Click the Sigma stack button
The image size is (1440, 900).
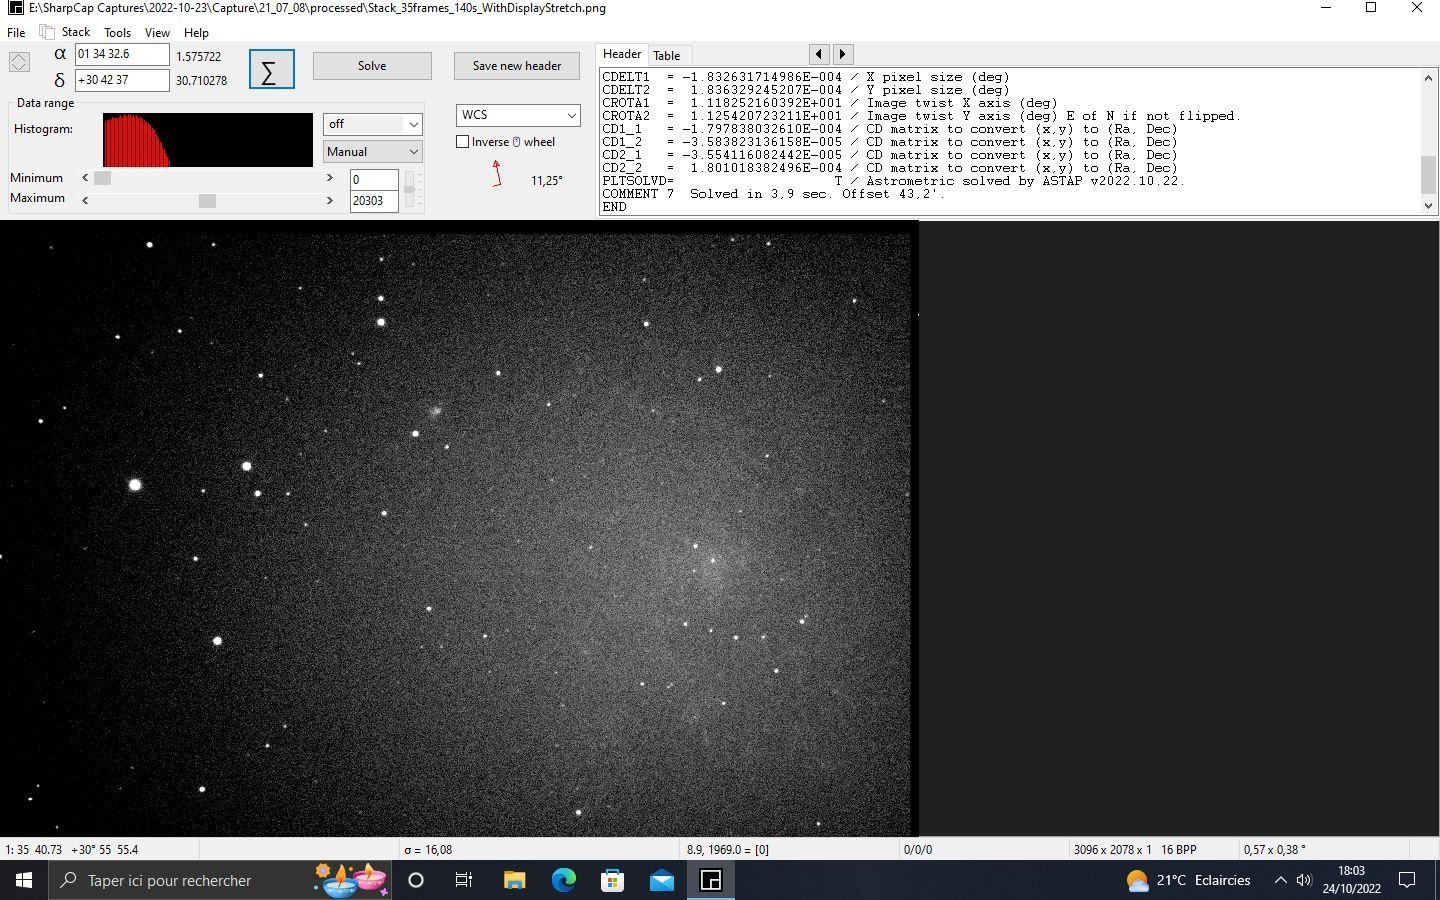click(x=271, y=69)
